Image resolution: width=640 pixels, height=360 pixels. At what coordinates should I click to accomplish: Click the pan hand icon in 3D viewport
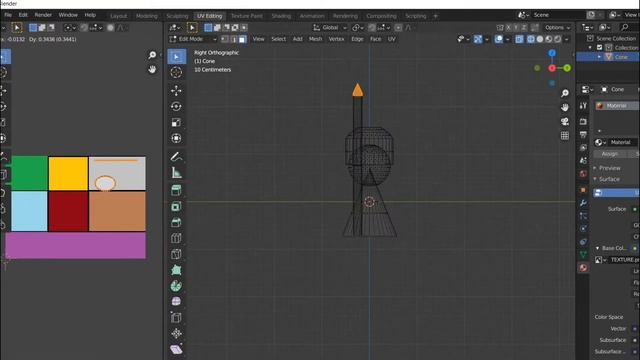(565, 107)
